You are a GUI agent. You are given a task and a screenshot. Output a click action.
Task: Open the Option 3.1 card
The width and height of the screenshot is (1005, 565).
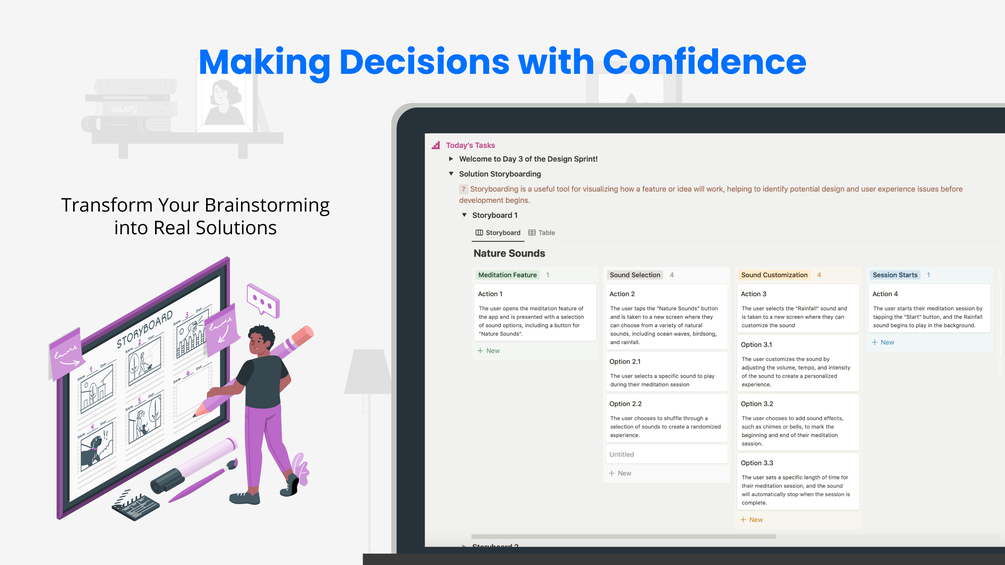797,363
